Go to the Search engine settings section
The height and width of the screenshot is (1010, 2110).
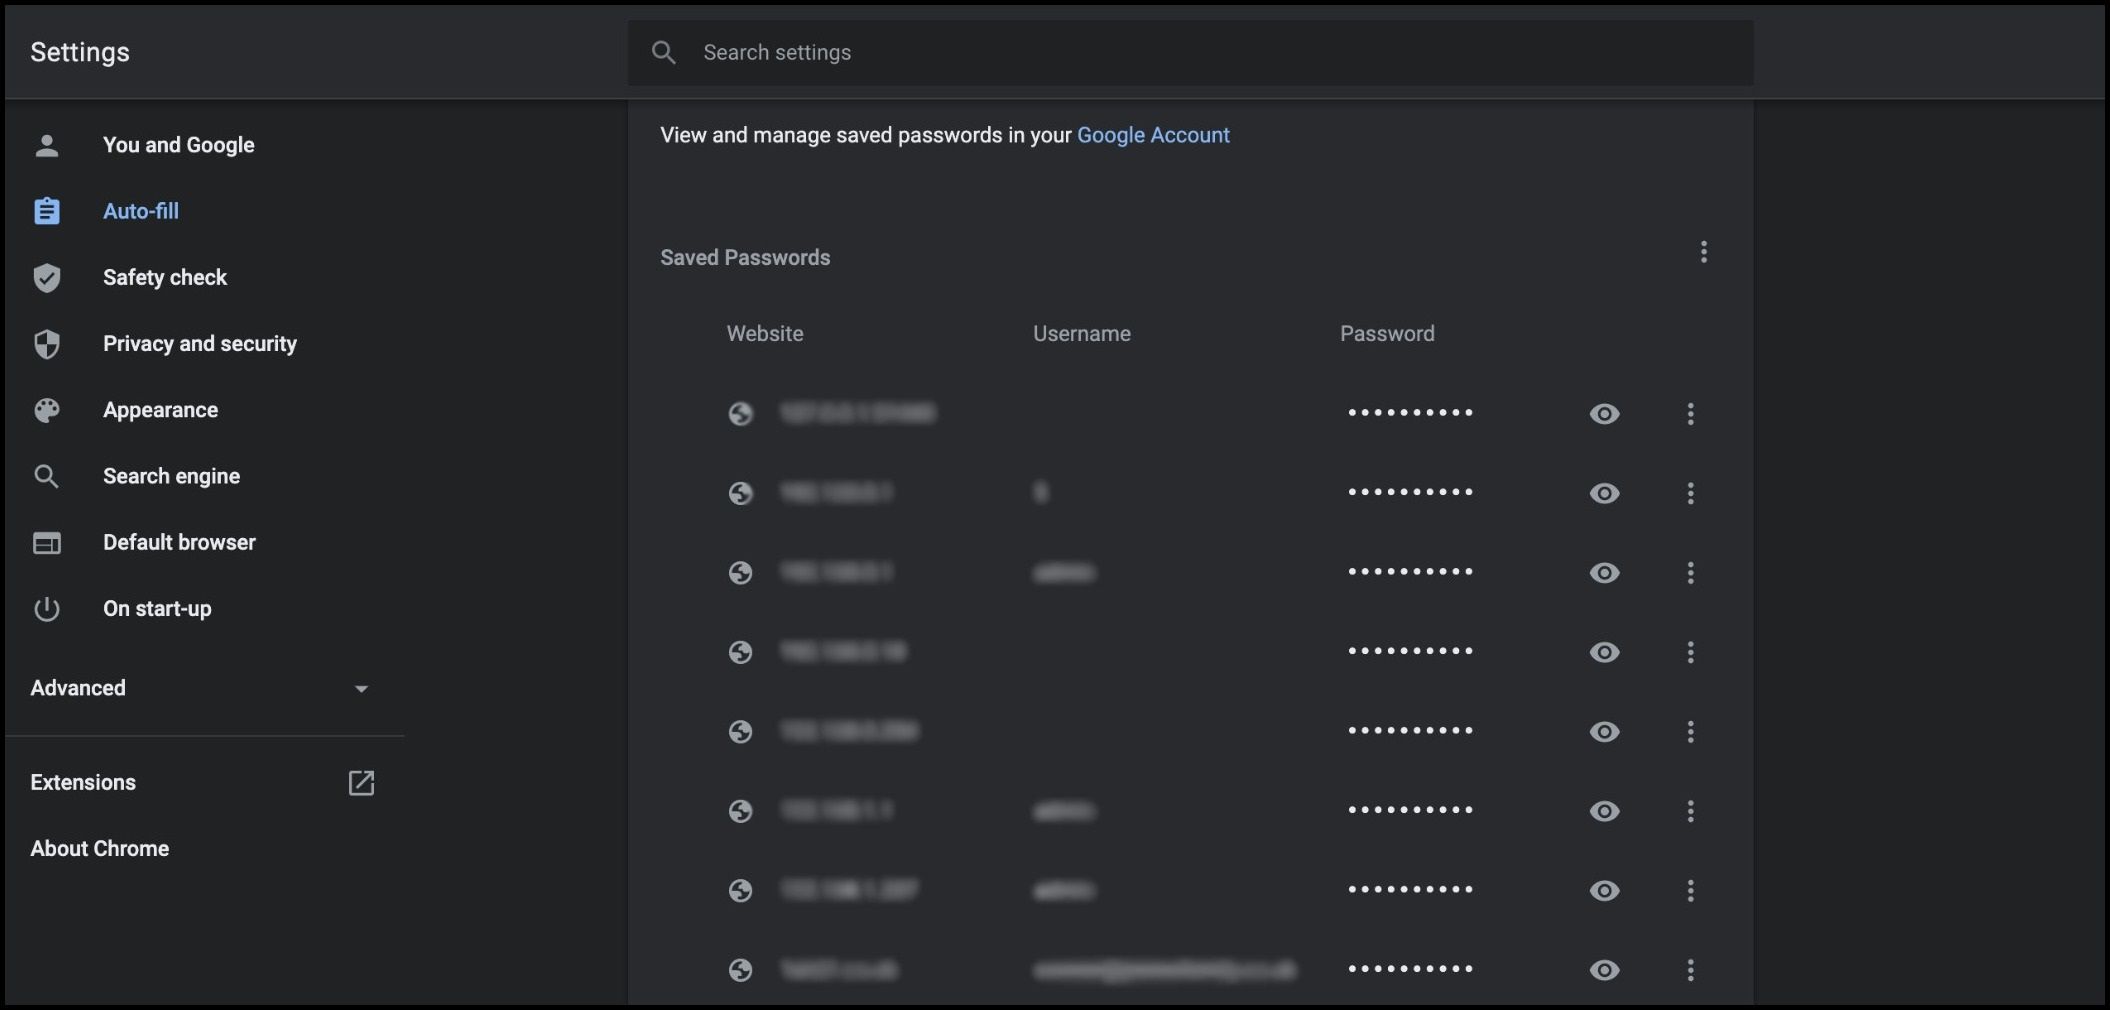(171, 476)
